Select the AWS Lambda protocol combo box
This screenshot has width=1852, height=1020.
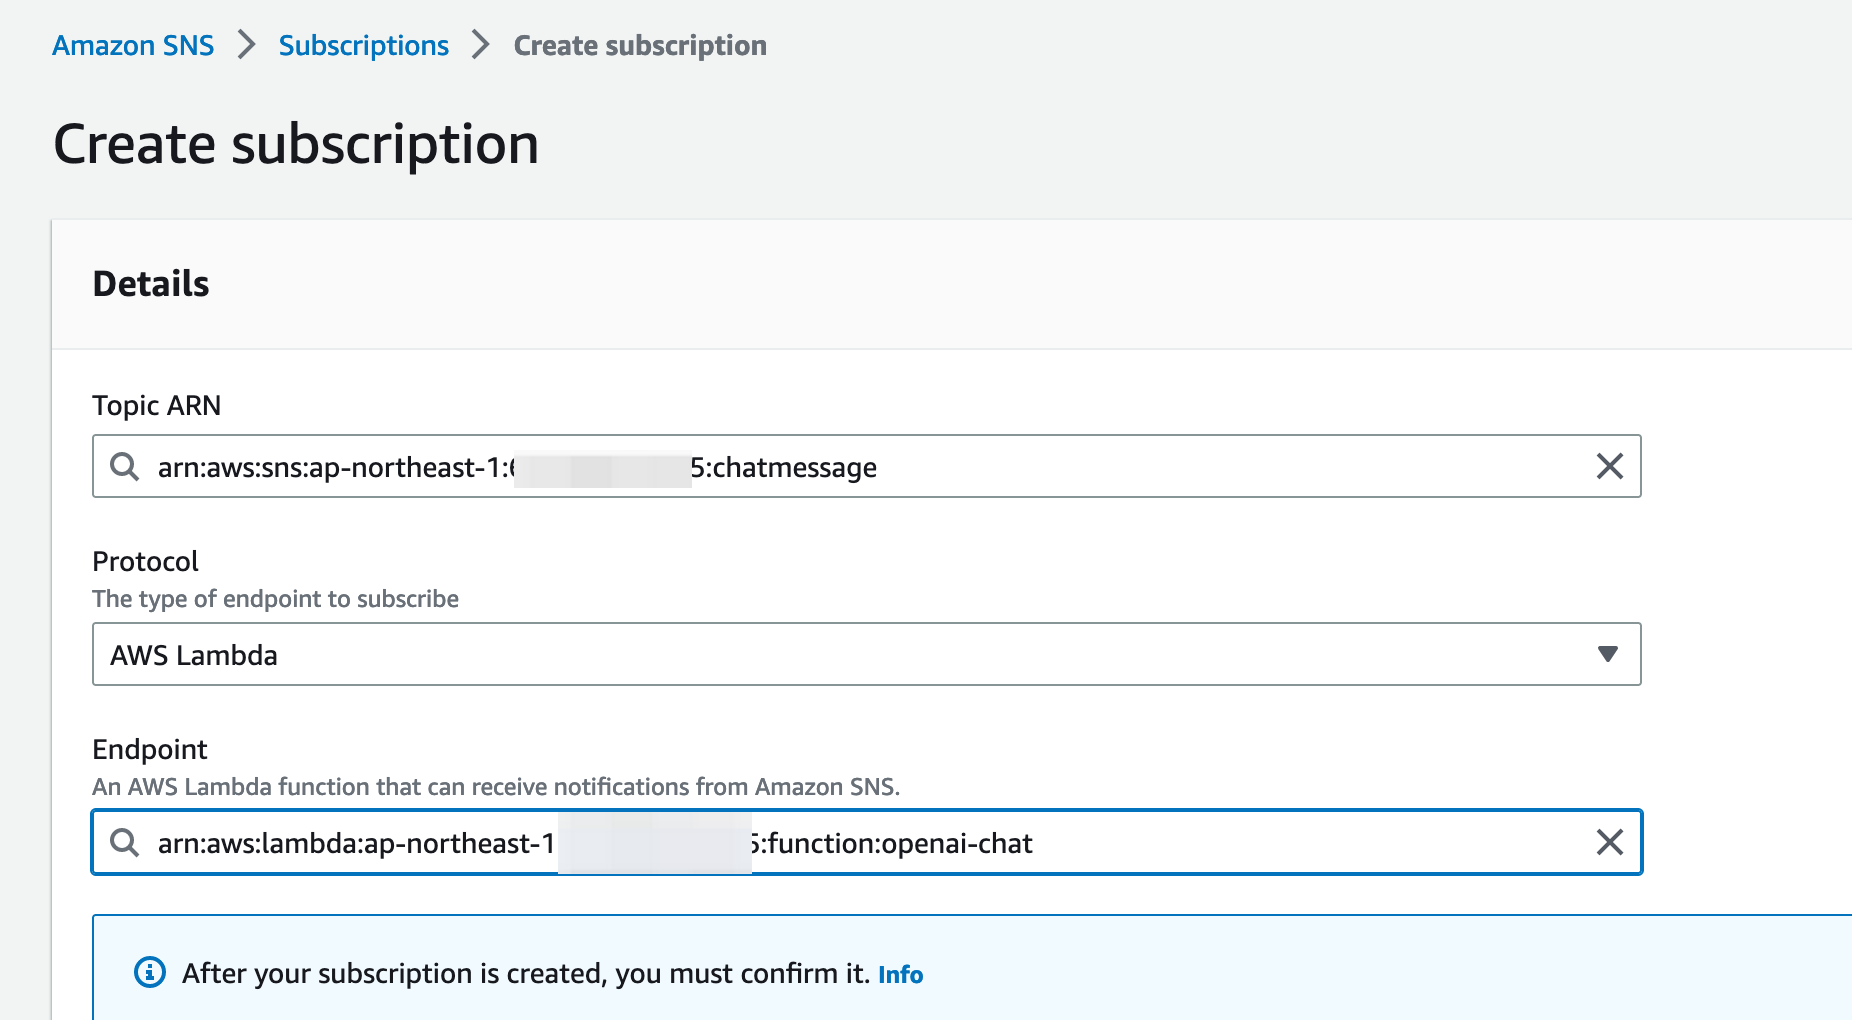coord(850,654)
